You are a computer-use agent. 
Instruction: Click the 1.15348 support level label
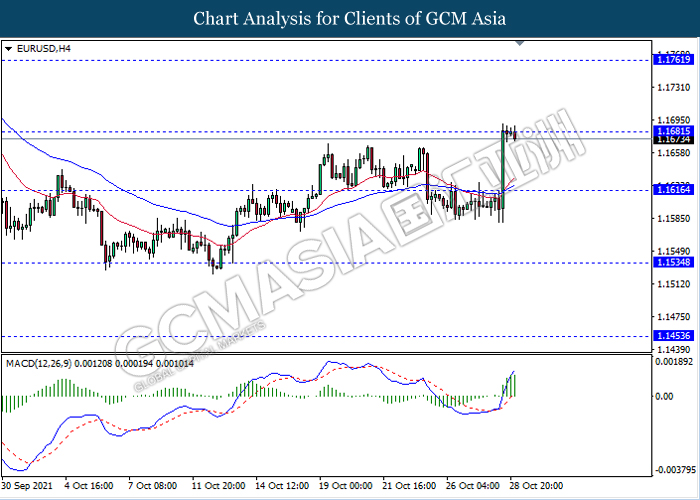(x=673, y=262)
